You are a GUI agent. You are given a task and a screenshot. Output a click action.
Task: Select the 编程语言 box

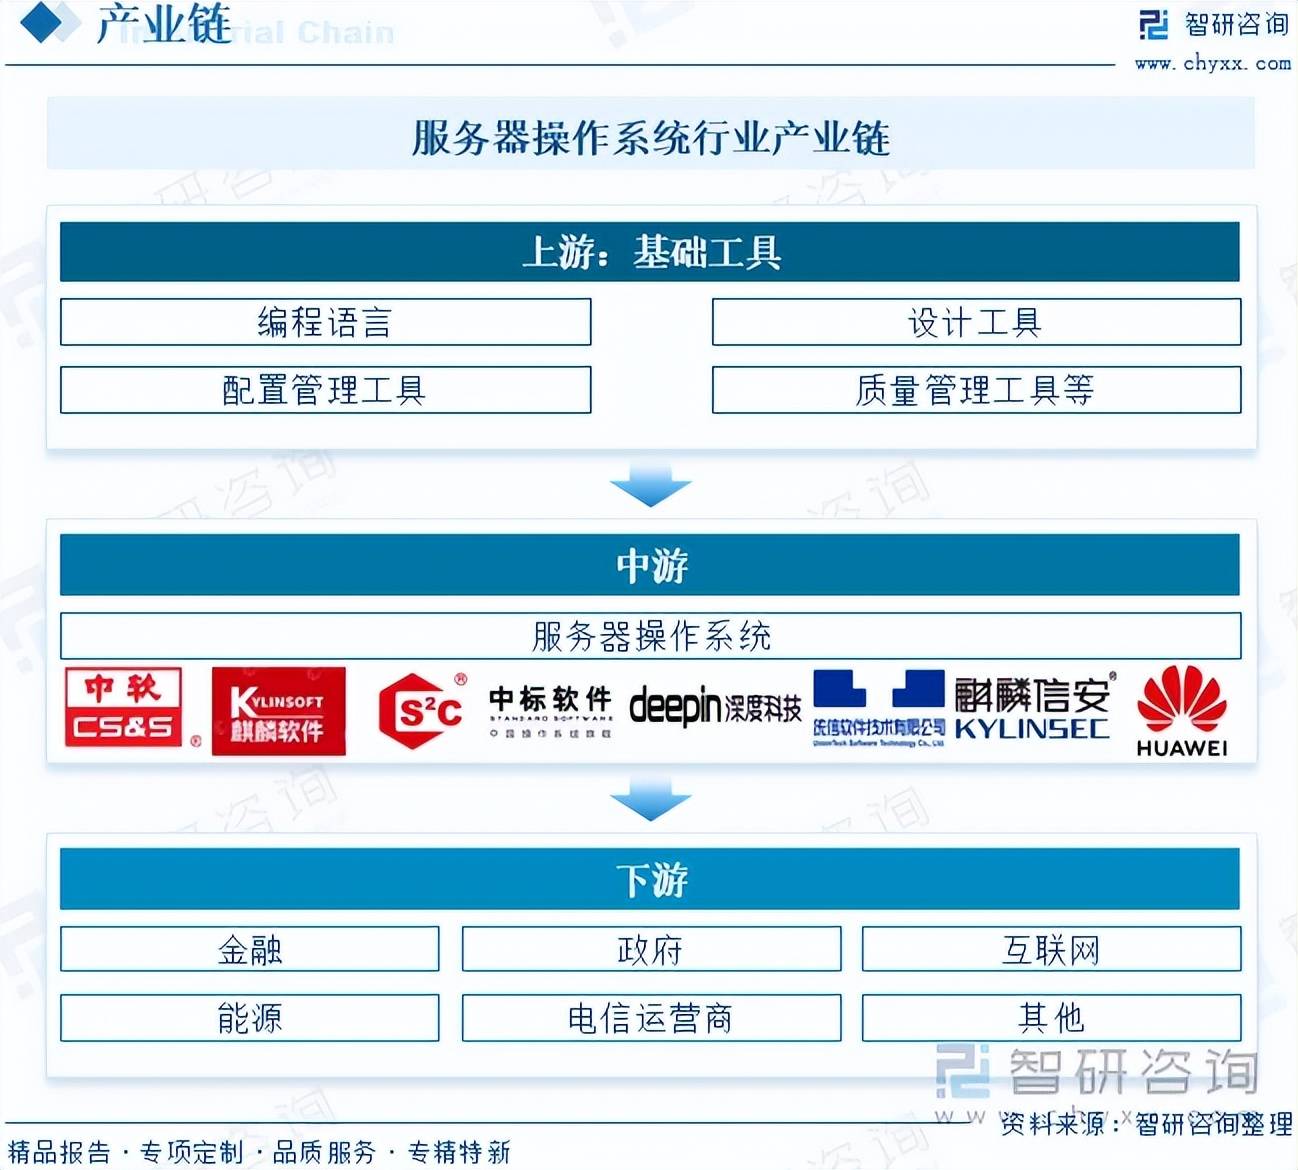coord(325,322)
